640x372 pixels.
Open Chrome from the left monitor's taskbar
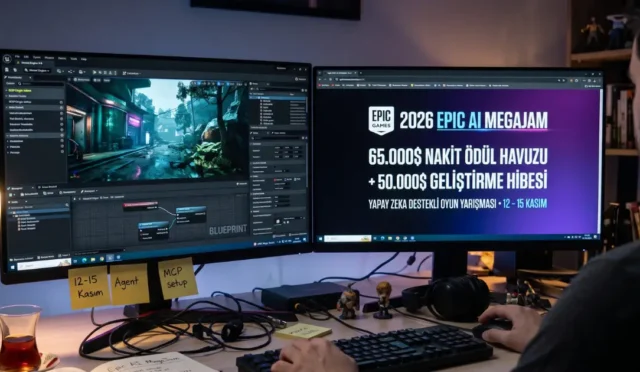(102, 259)
